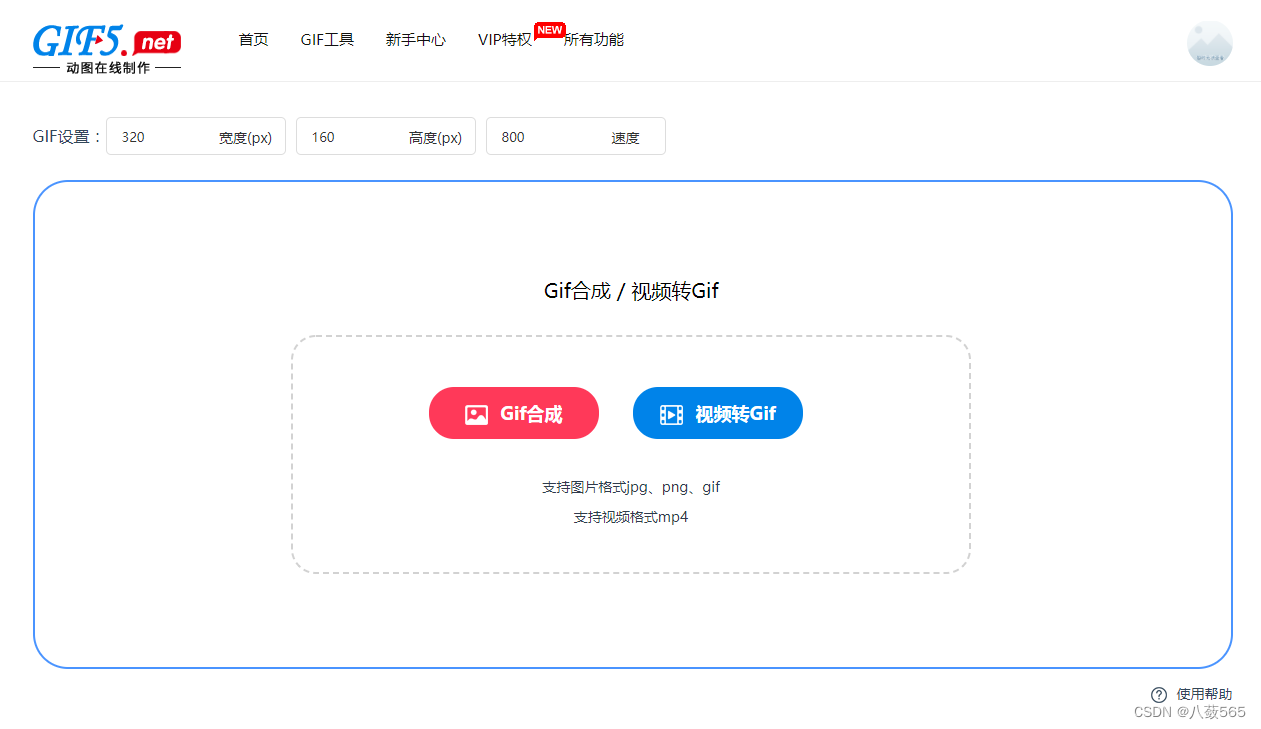Open 新手中心 navigation item
The width and height of the screenshot is (1261, 729).
(x=416, y=40)
